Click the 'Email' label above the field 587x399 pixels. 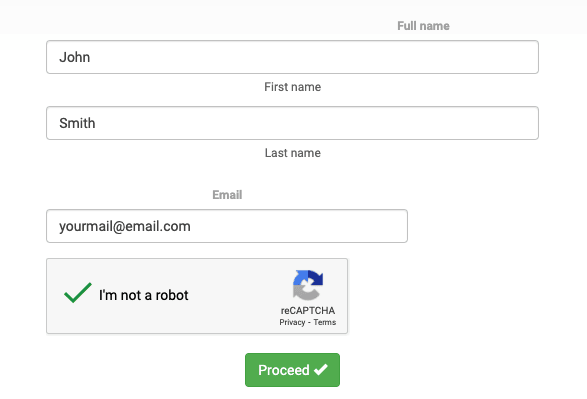tap(227, 195)
